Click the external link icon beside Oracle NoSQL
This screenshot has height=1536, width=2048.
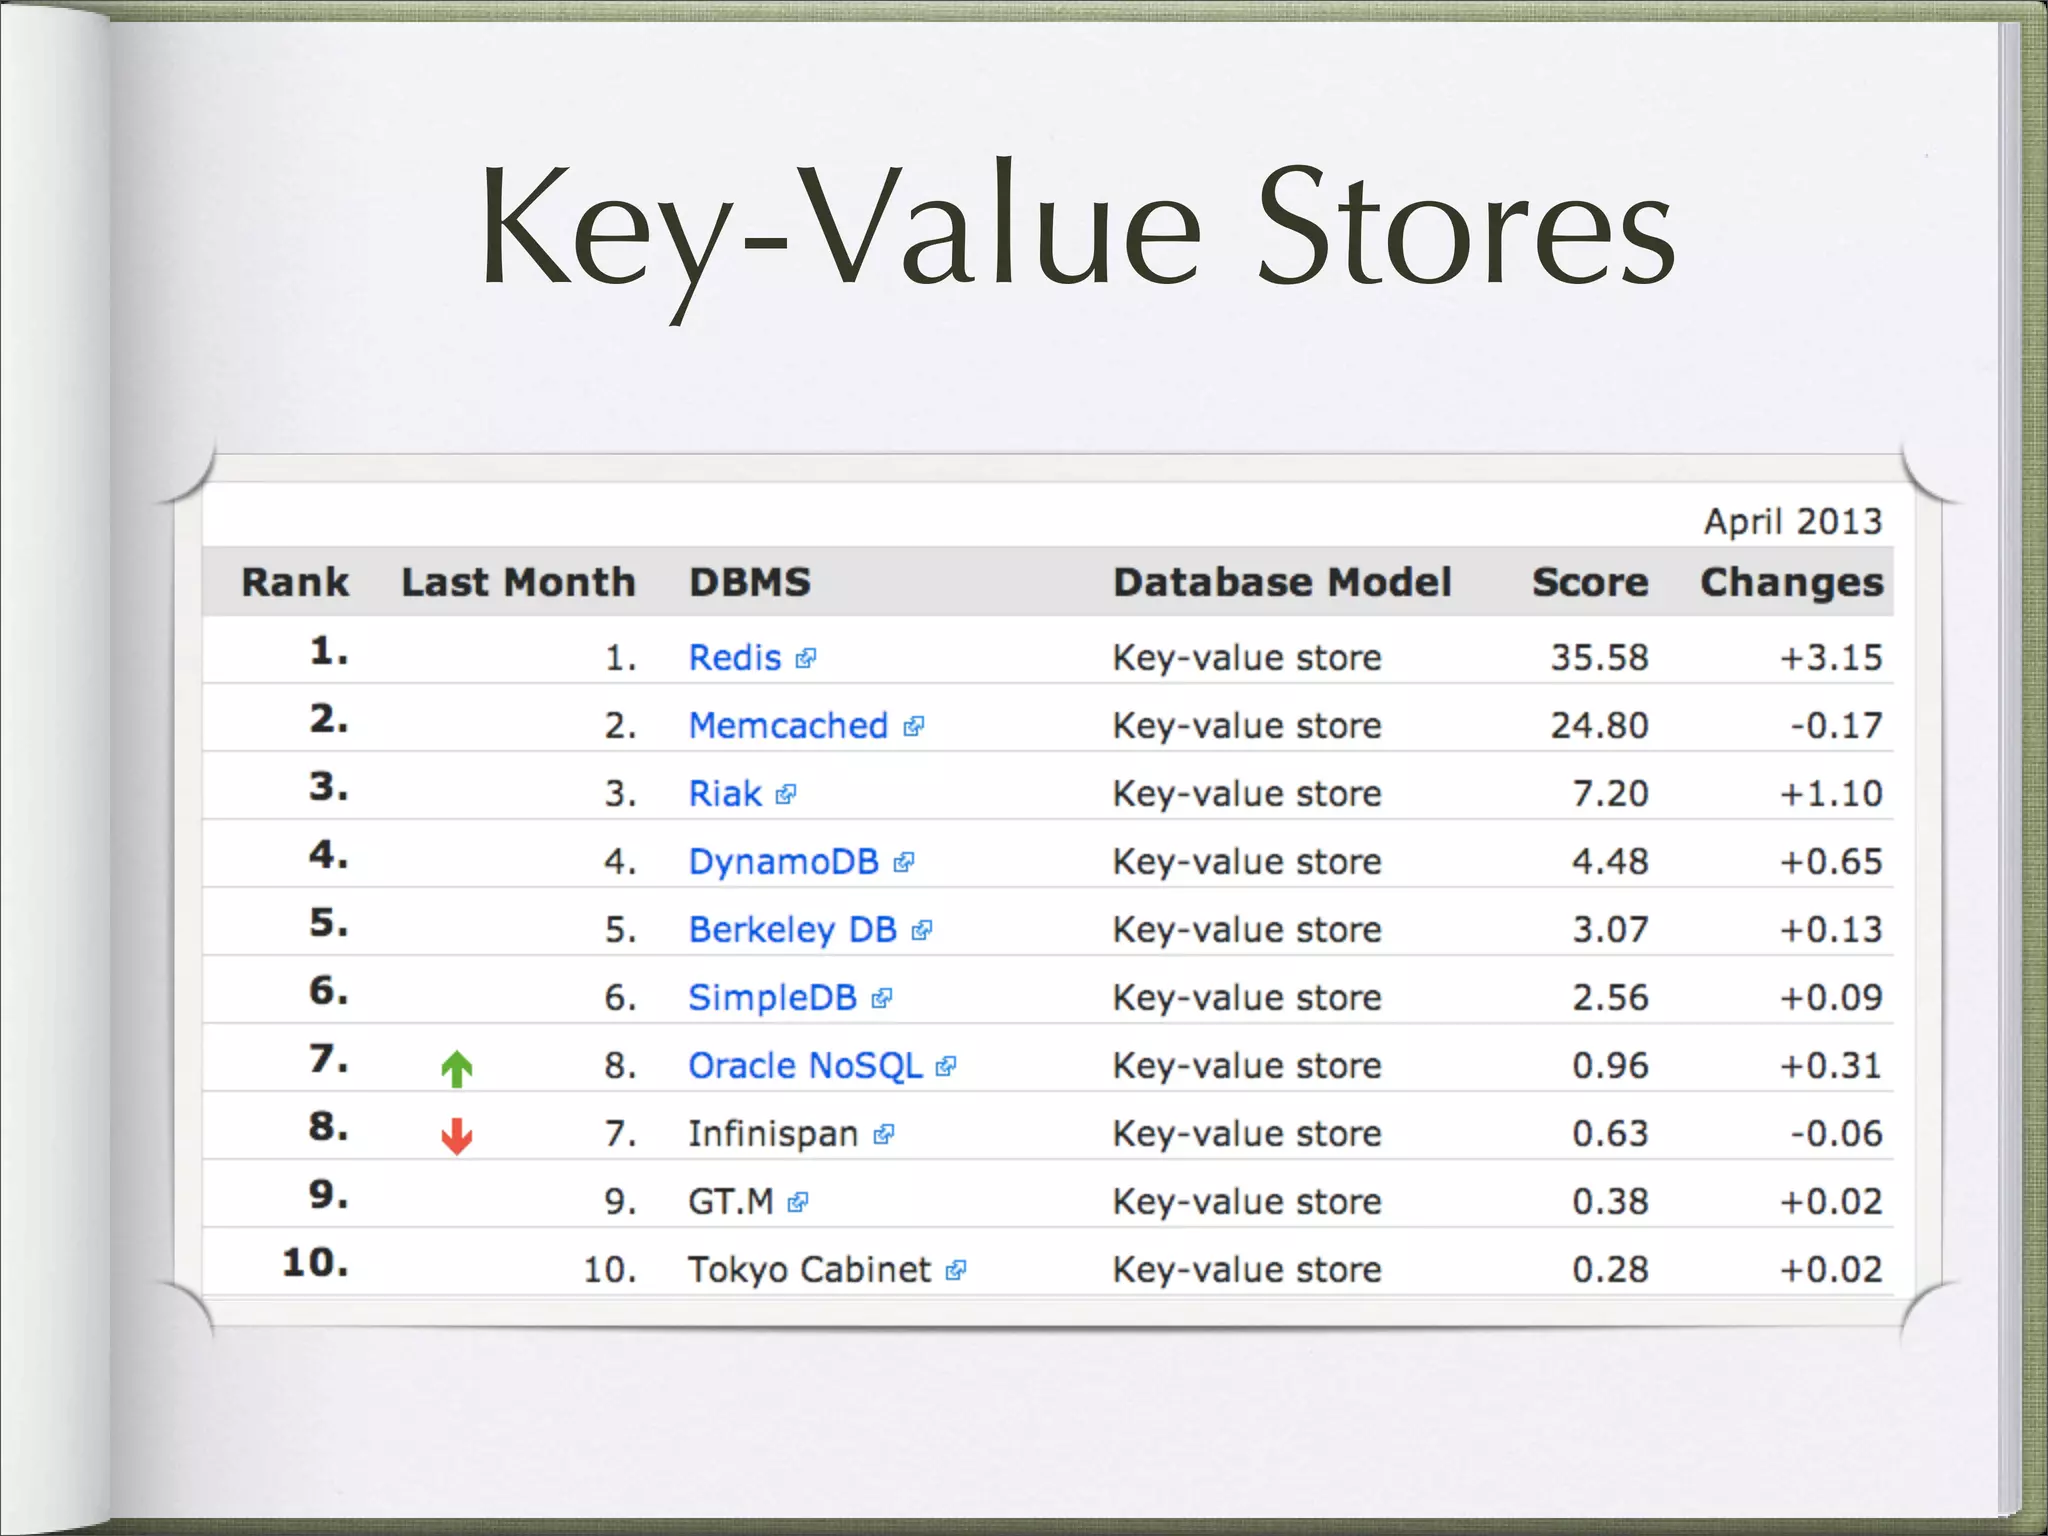coord(946,1067)
